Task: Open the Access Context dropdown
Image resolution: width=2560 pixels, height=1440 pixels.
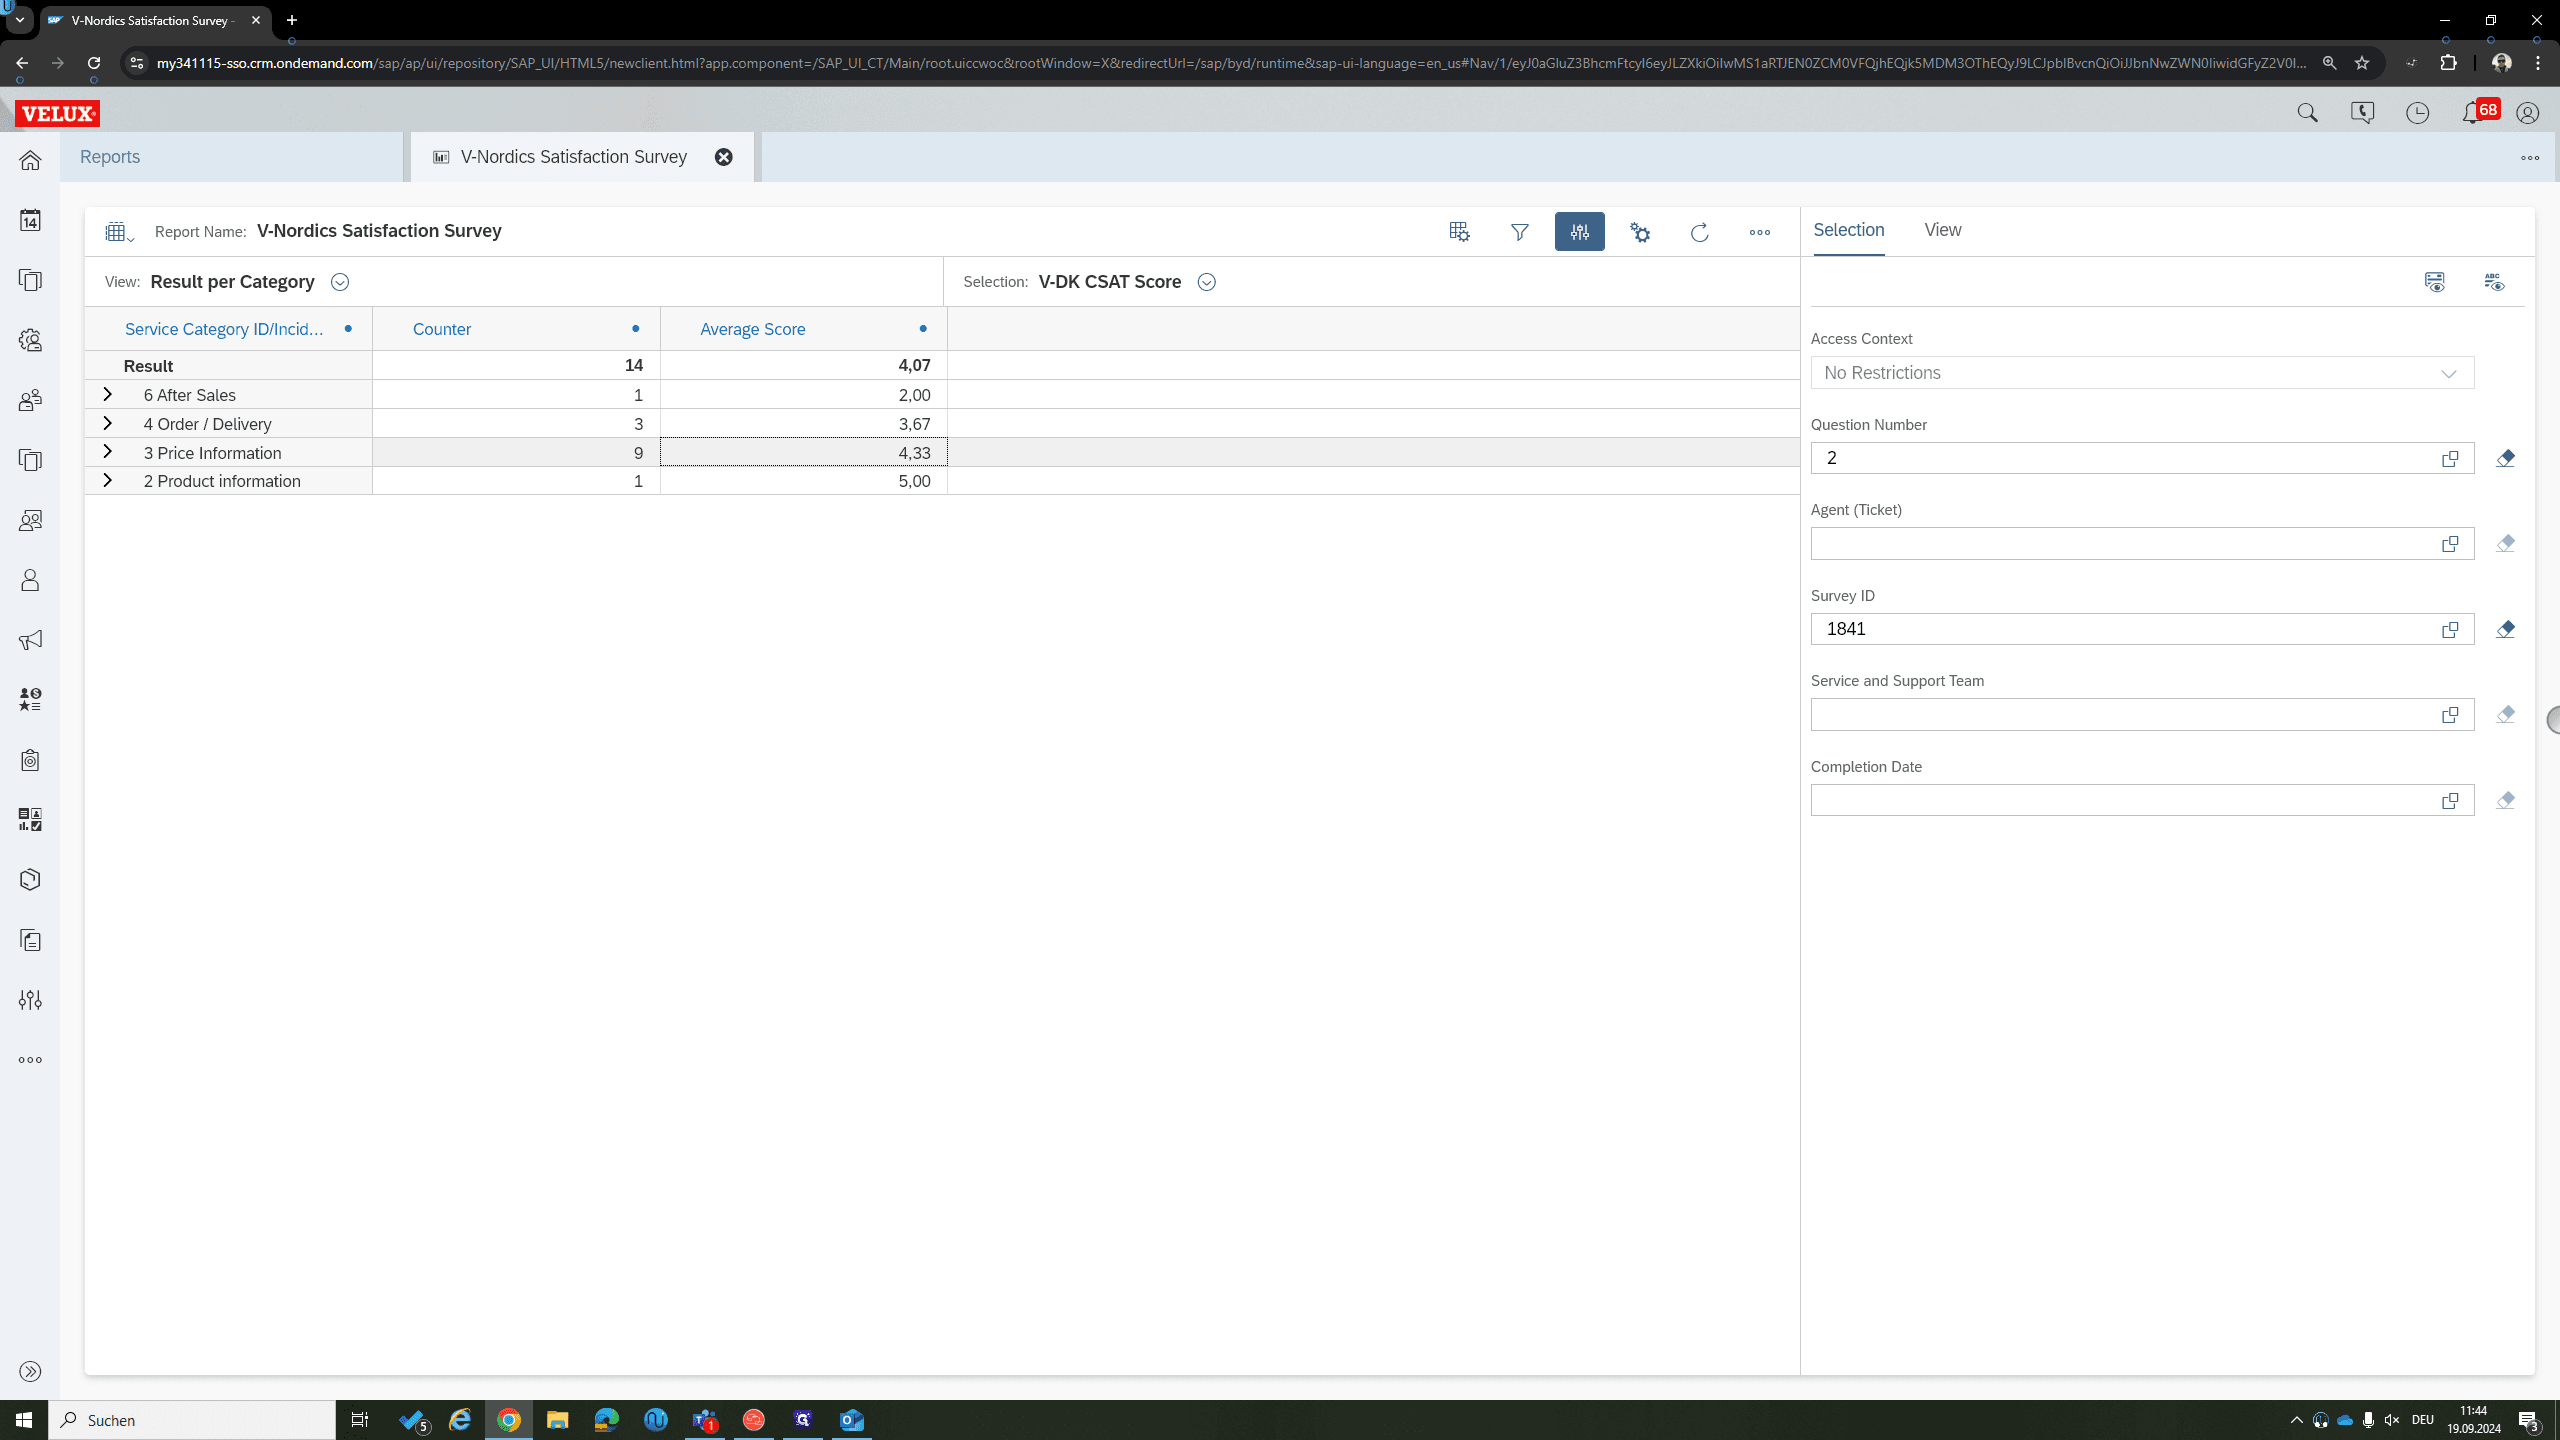Action: click(2142, 373)
